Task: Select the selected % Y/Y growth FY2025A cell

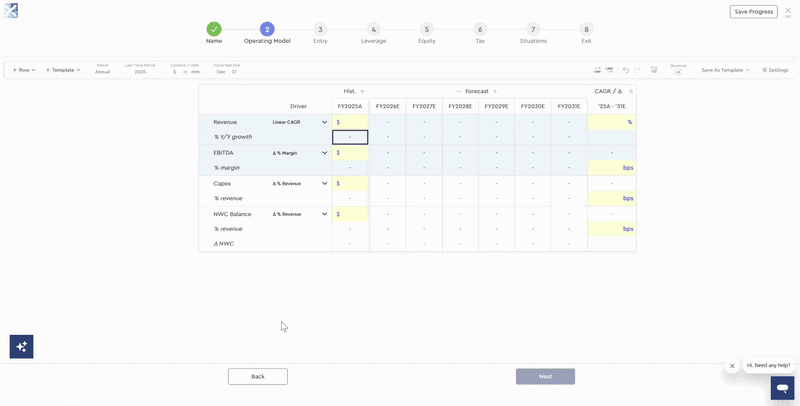Action: pyautogui.click(x=350, y=137)
